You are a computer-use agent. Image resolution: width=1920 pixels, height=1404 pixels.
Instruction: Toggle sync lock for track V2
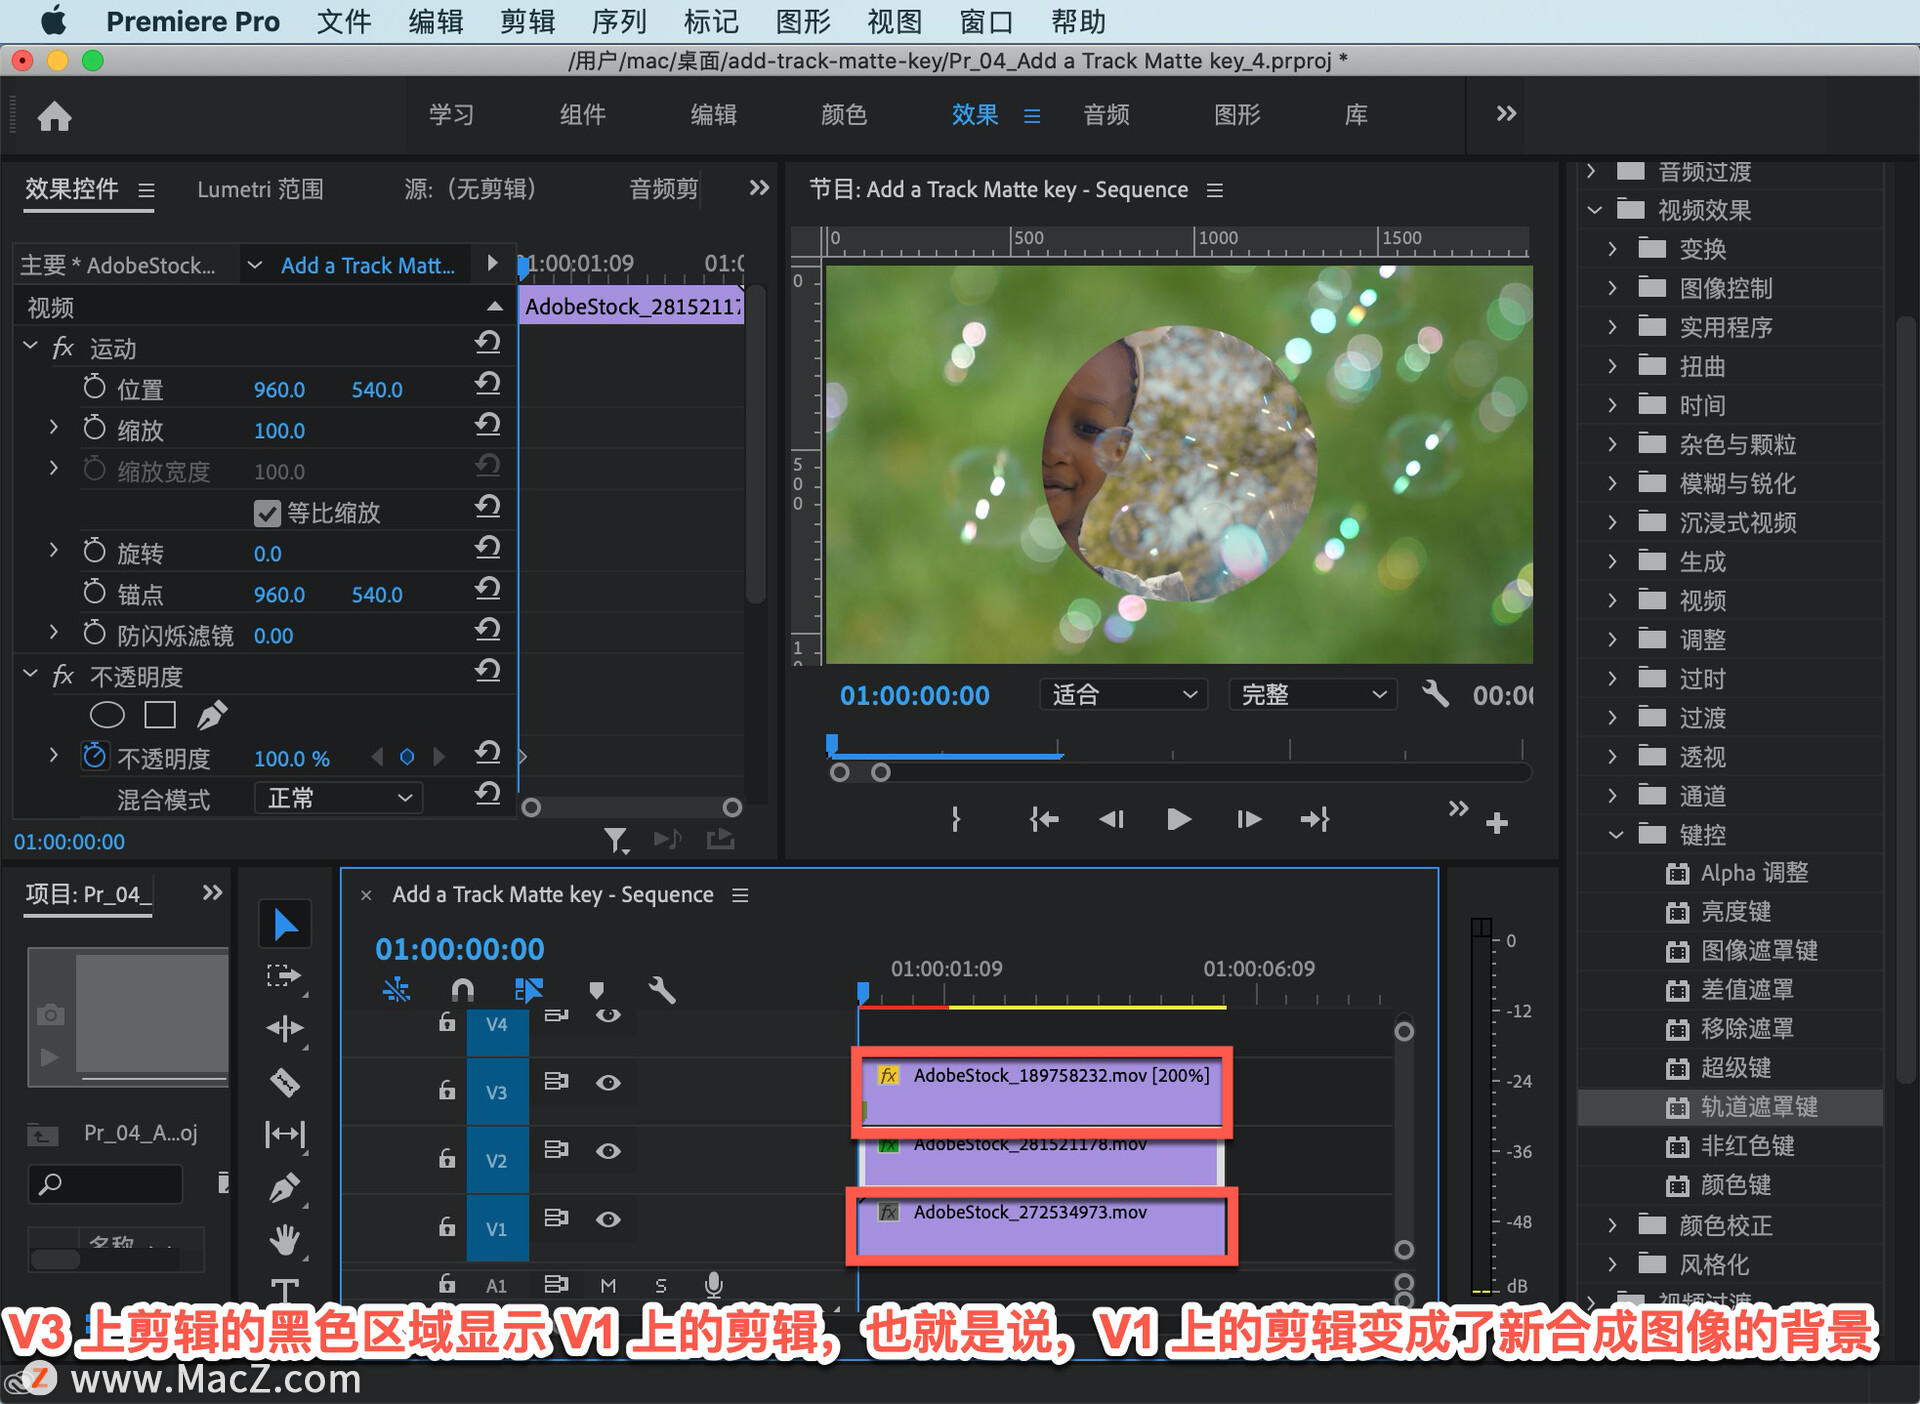(x=556, y=1150)
